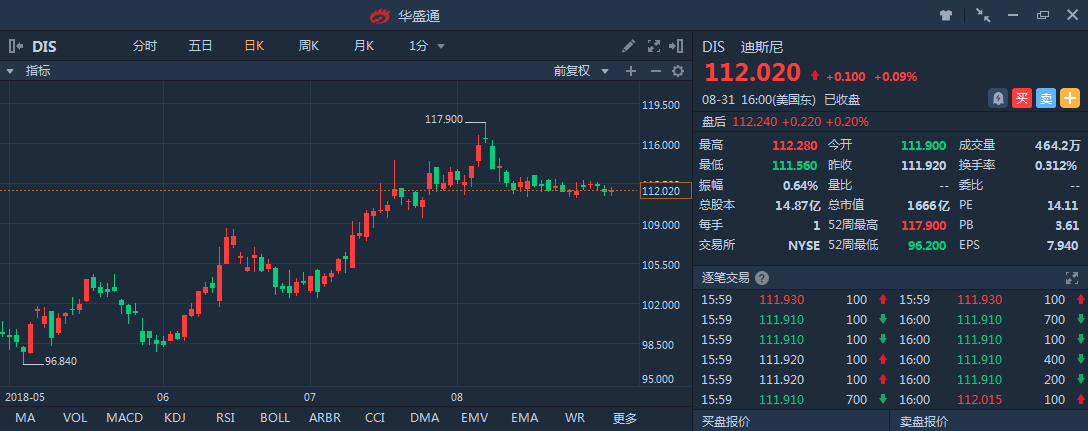The image size is (1088, 431).
Task: Enable the WR indicator
Action: pos(575,418)
